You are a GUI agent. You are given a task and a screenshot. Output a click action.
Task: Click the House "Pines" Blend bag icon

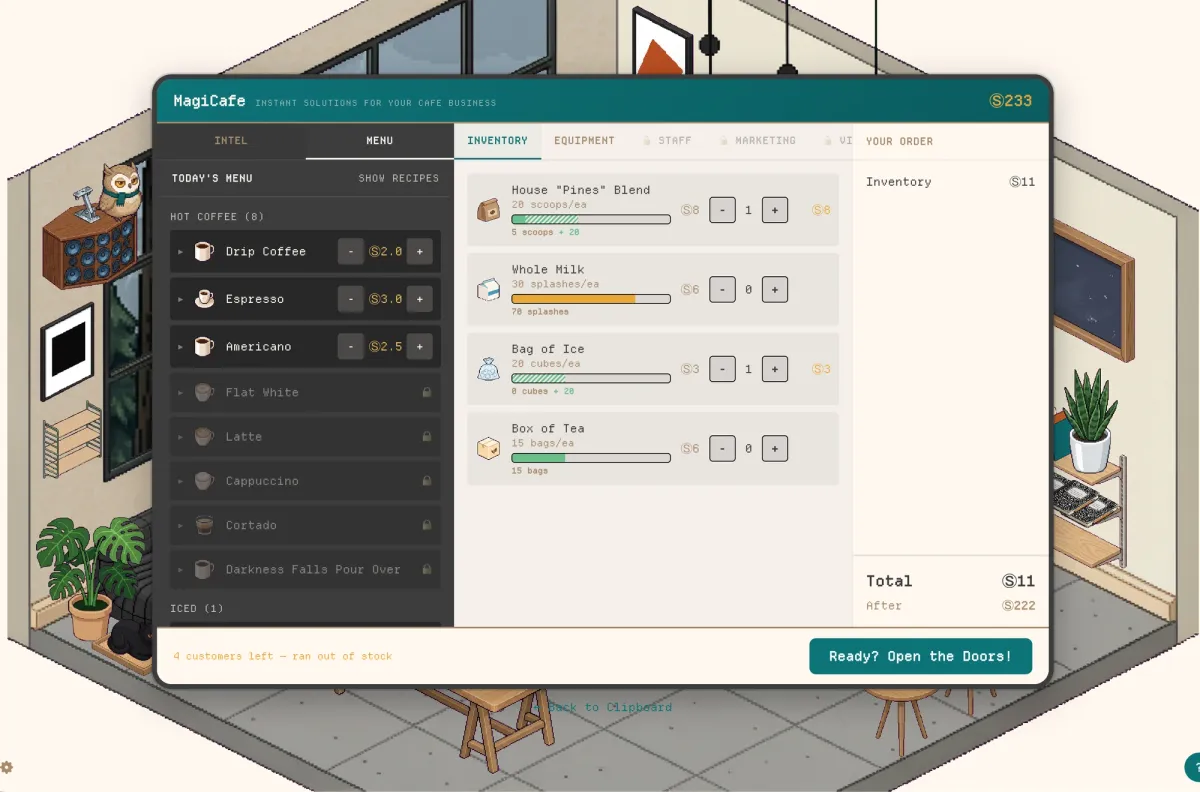pos(489,209)
